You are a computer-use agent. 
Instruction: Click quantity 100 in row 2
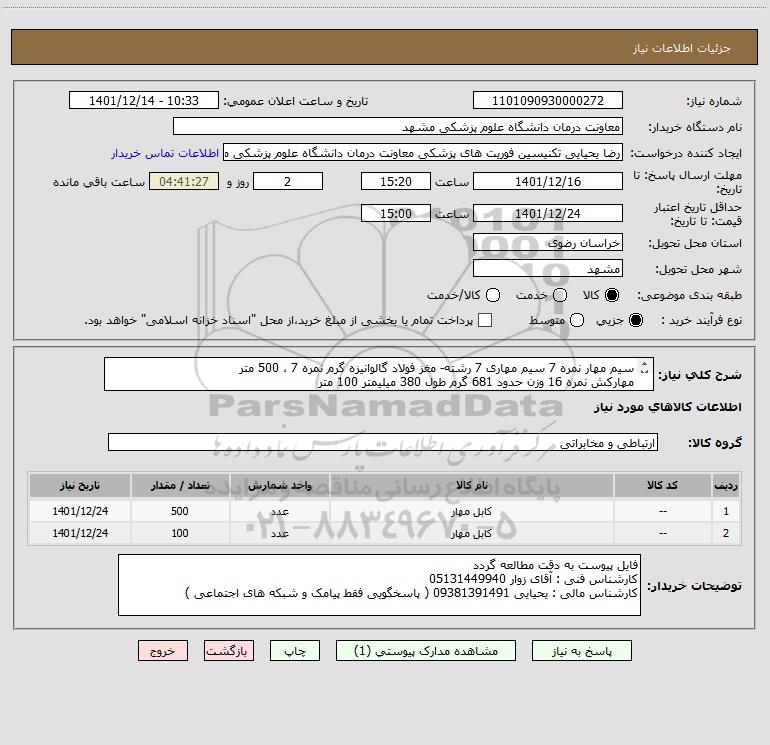coord(180,533)
